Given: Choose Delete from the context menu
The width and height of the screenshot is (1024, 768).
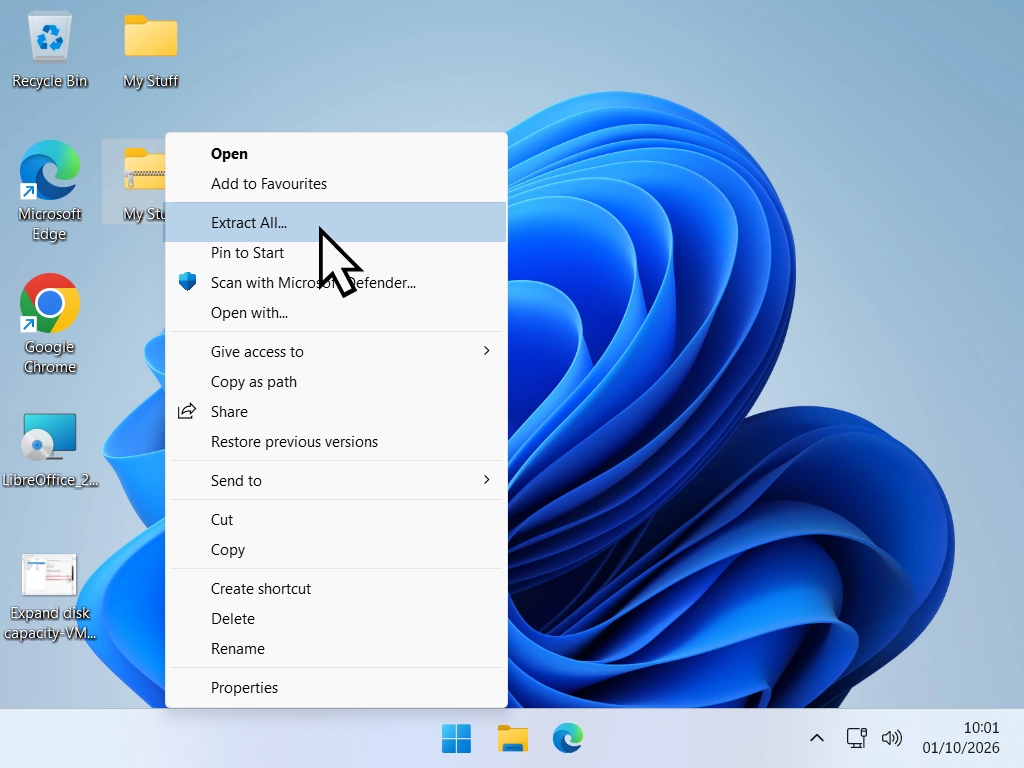Looking at the screenshot, I should (x=336, y=619).
